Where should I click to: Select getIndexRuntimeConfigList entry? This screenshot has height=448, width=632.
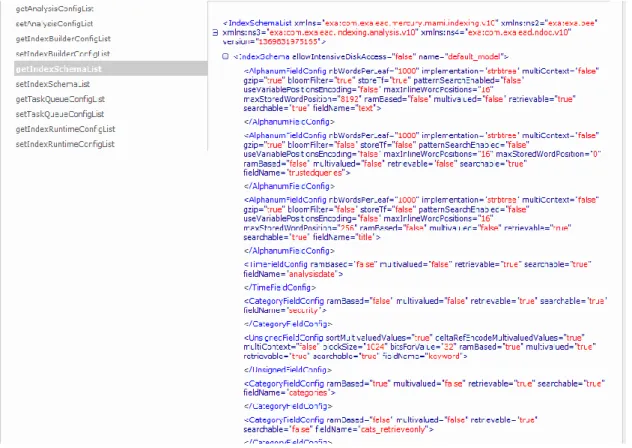tap(65, 129)
